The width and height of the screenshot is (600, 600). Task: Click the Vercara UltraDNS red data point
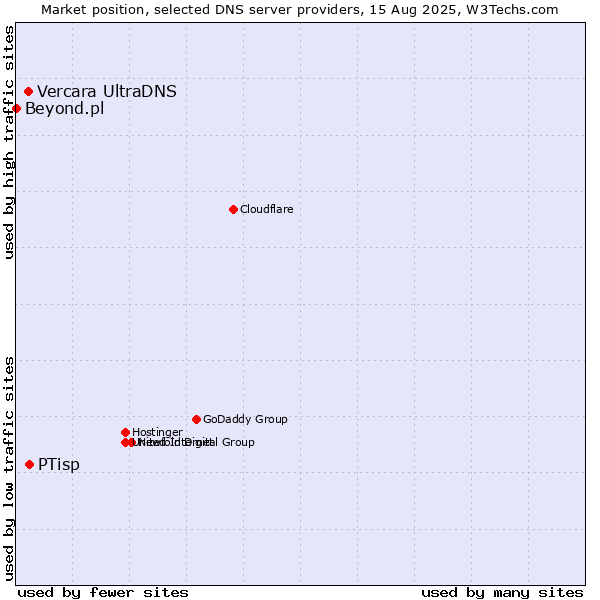click(x=28, y=91)
